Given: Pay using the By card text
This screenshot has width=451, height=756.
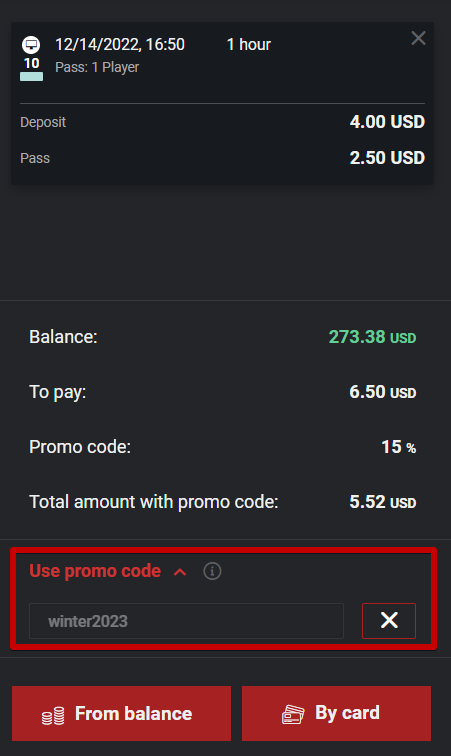Looking at the screenshot, I should pyautogui.click(x=347, y=713).
